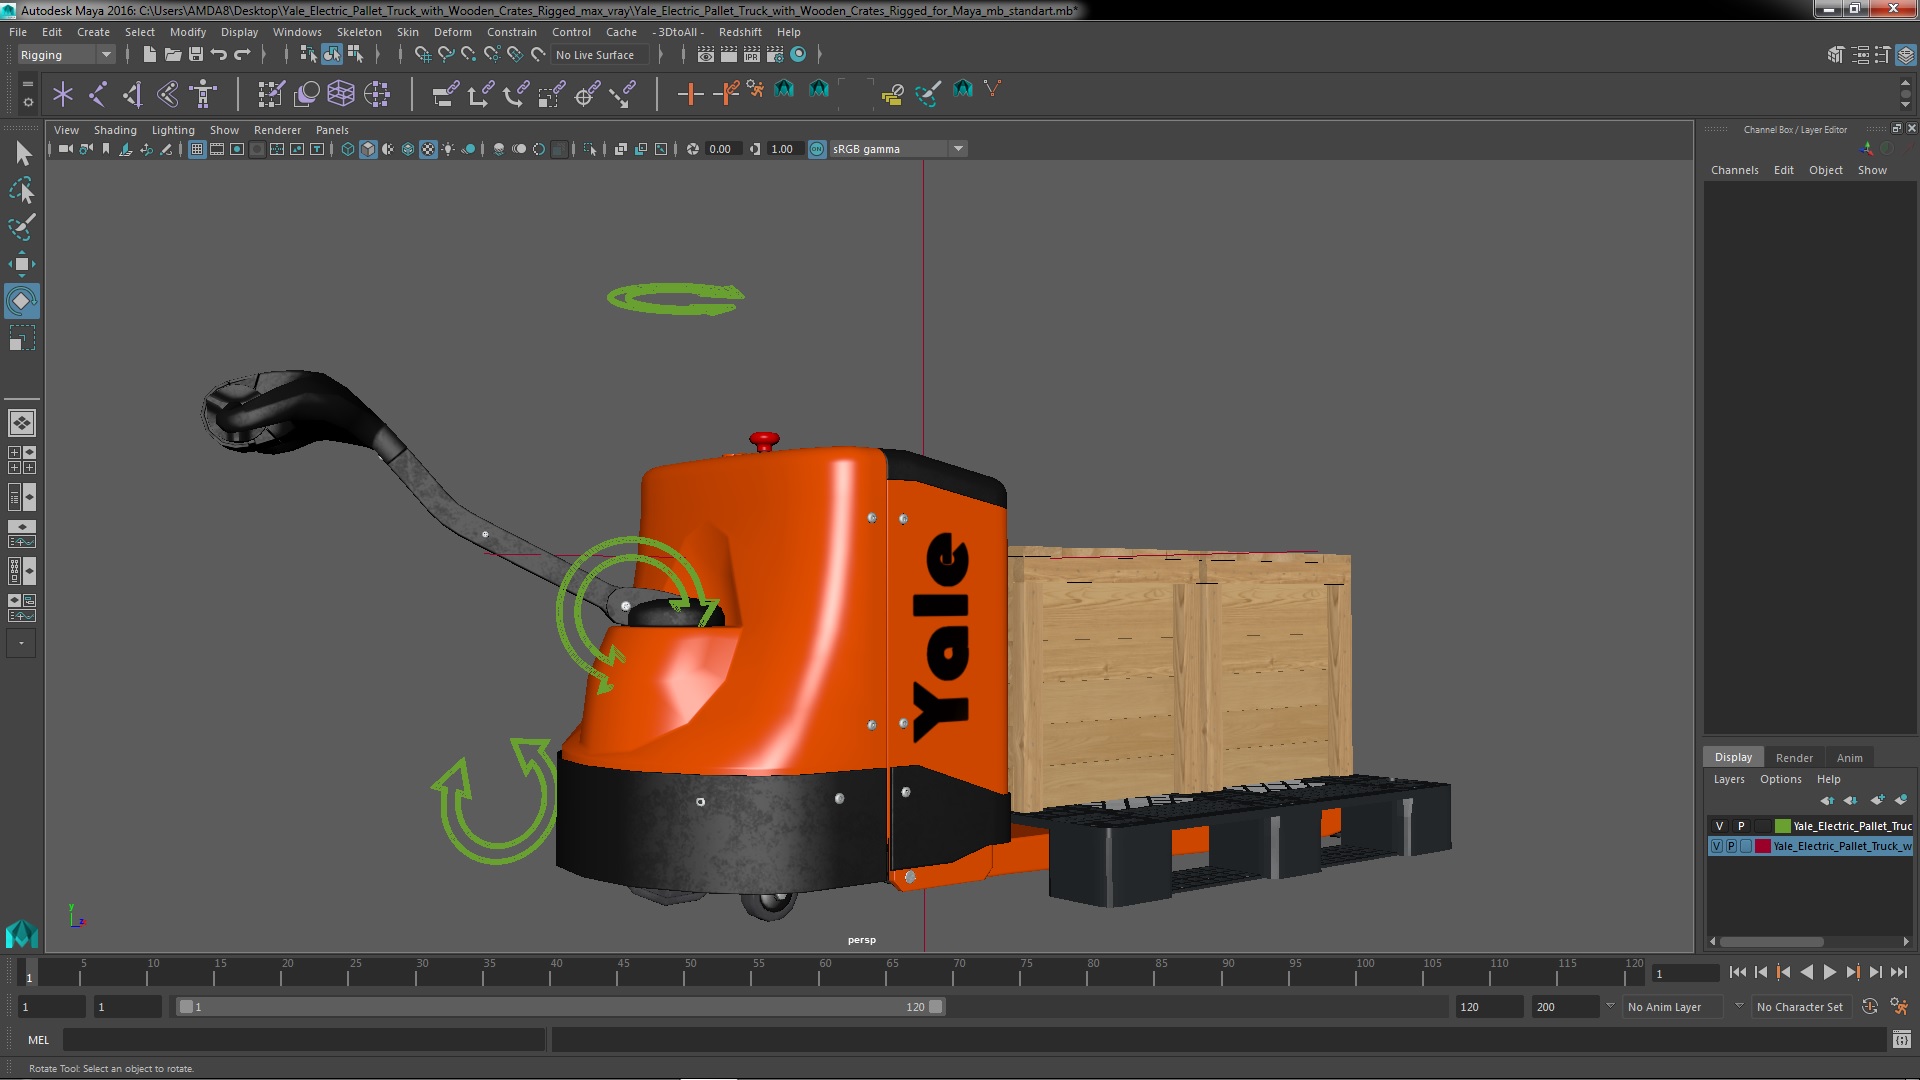Activate the Paint Selection tool
This screenshot has height=1080, width=1920.
(22, 227)
